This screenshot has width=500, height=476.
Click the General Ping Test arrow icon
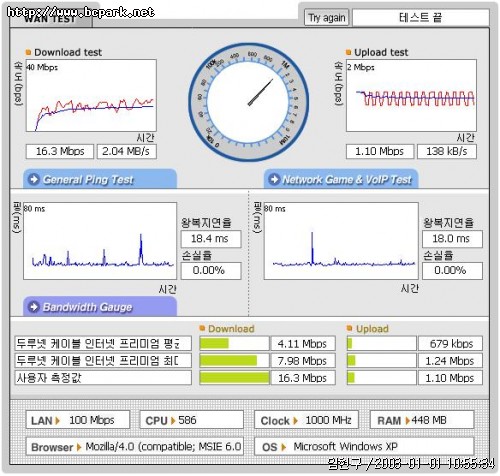pyautogui.click(x=34, y=179)
